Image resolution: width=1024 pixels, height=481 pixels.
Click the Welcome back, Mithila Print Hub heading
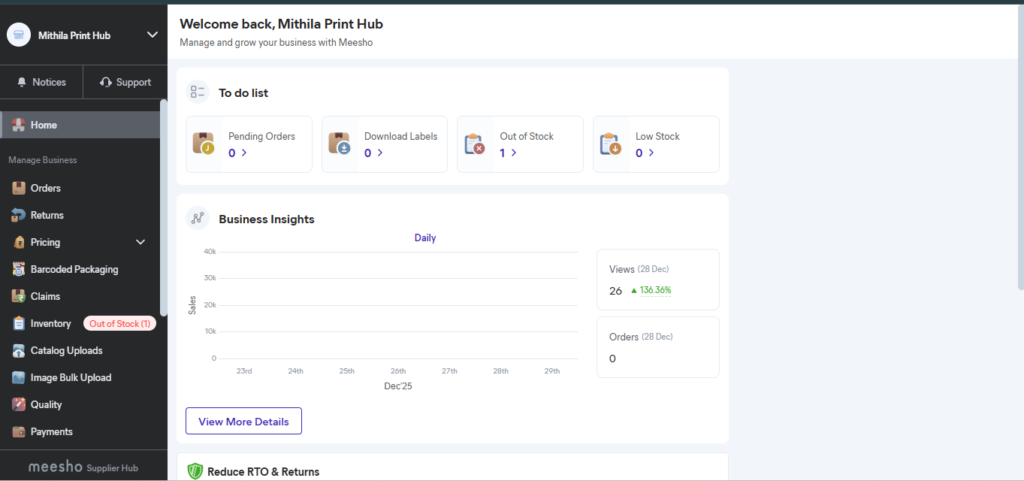pos(281,24)
